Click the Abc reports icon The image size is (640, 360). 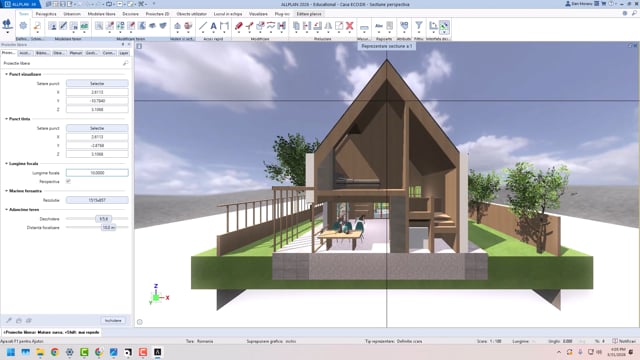click(x=379, y=26)
